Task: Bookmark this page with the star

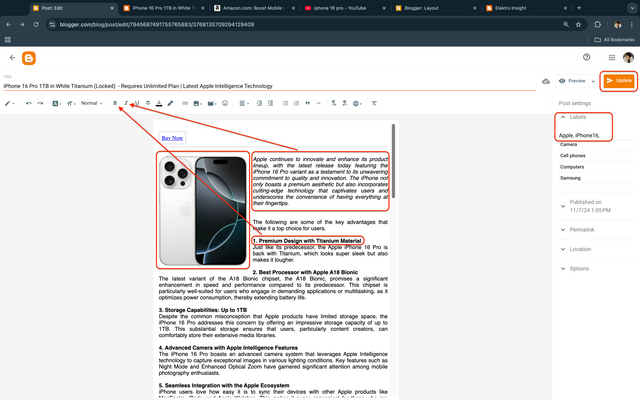Action: pos(578,24)
